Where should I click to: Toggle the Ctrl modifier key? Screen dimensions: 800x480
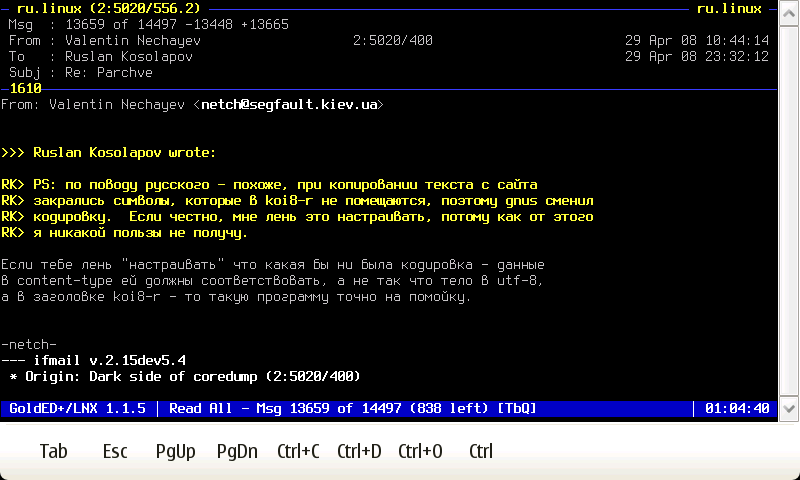481,451
